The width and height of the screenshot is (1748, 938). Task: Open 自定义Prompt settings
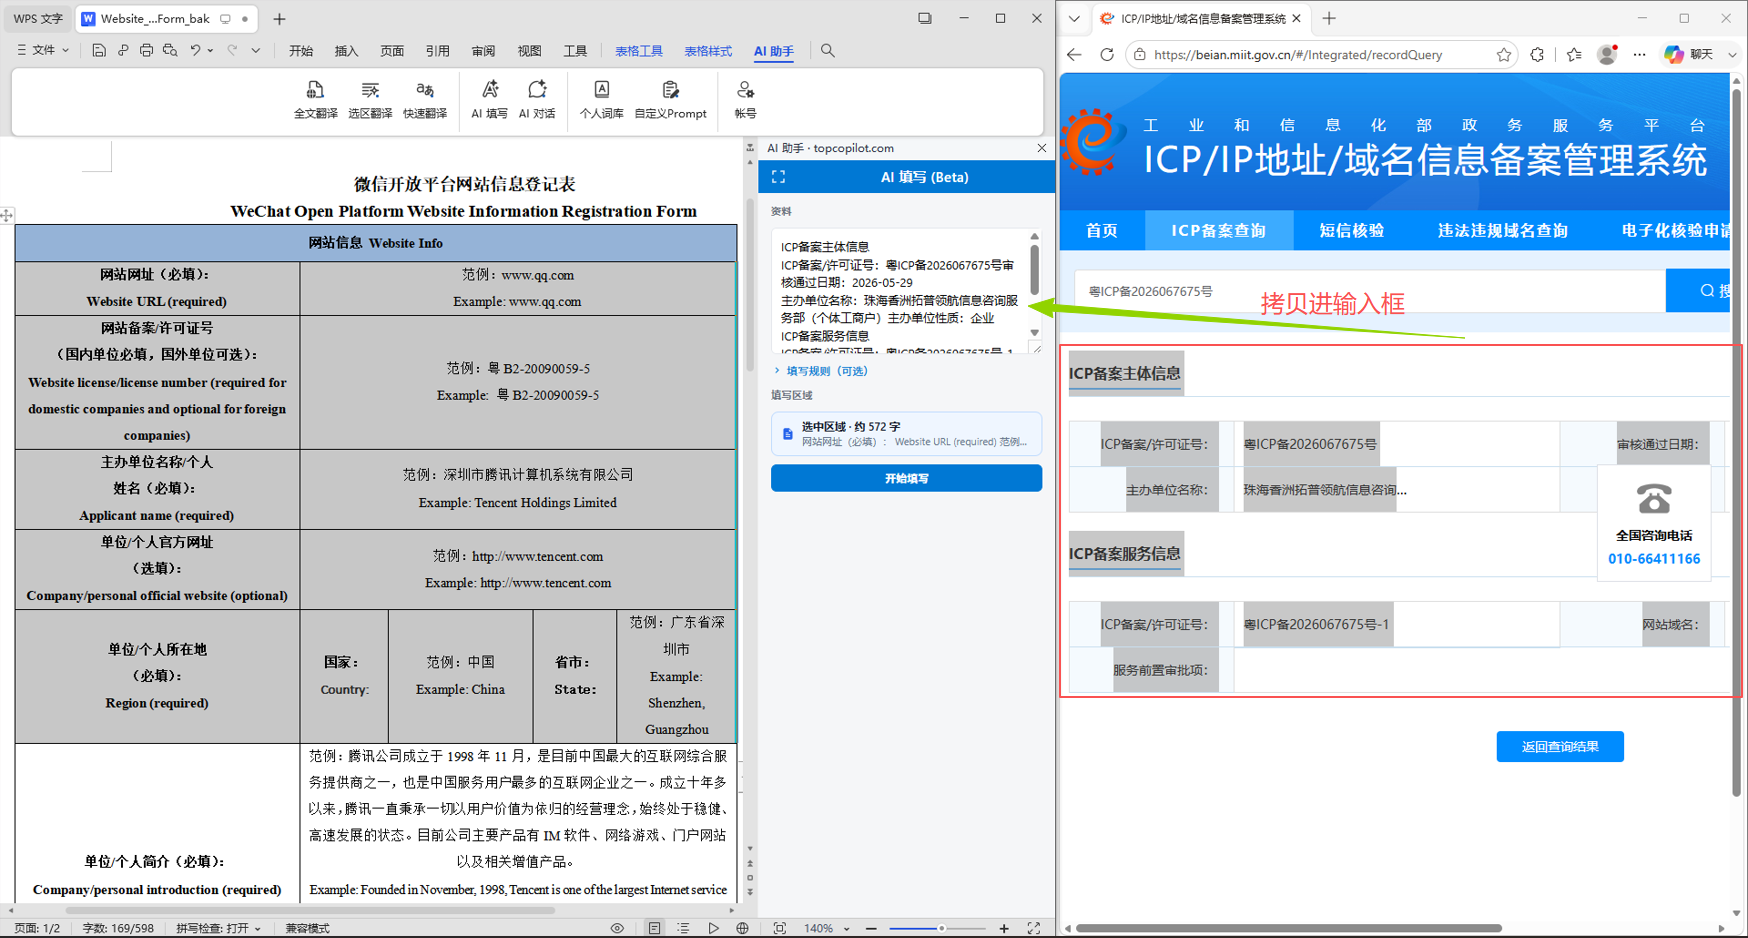(670, 100)
